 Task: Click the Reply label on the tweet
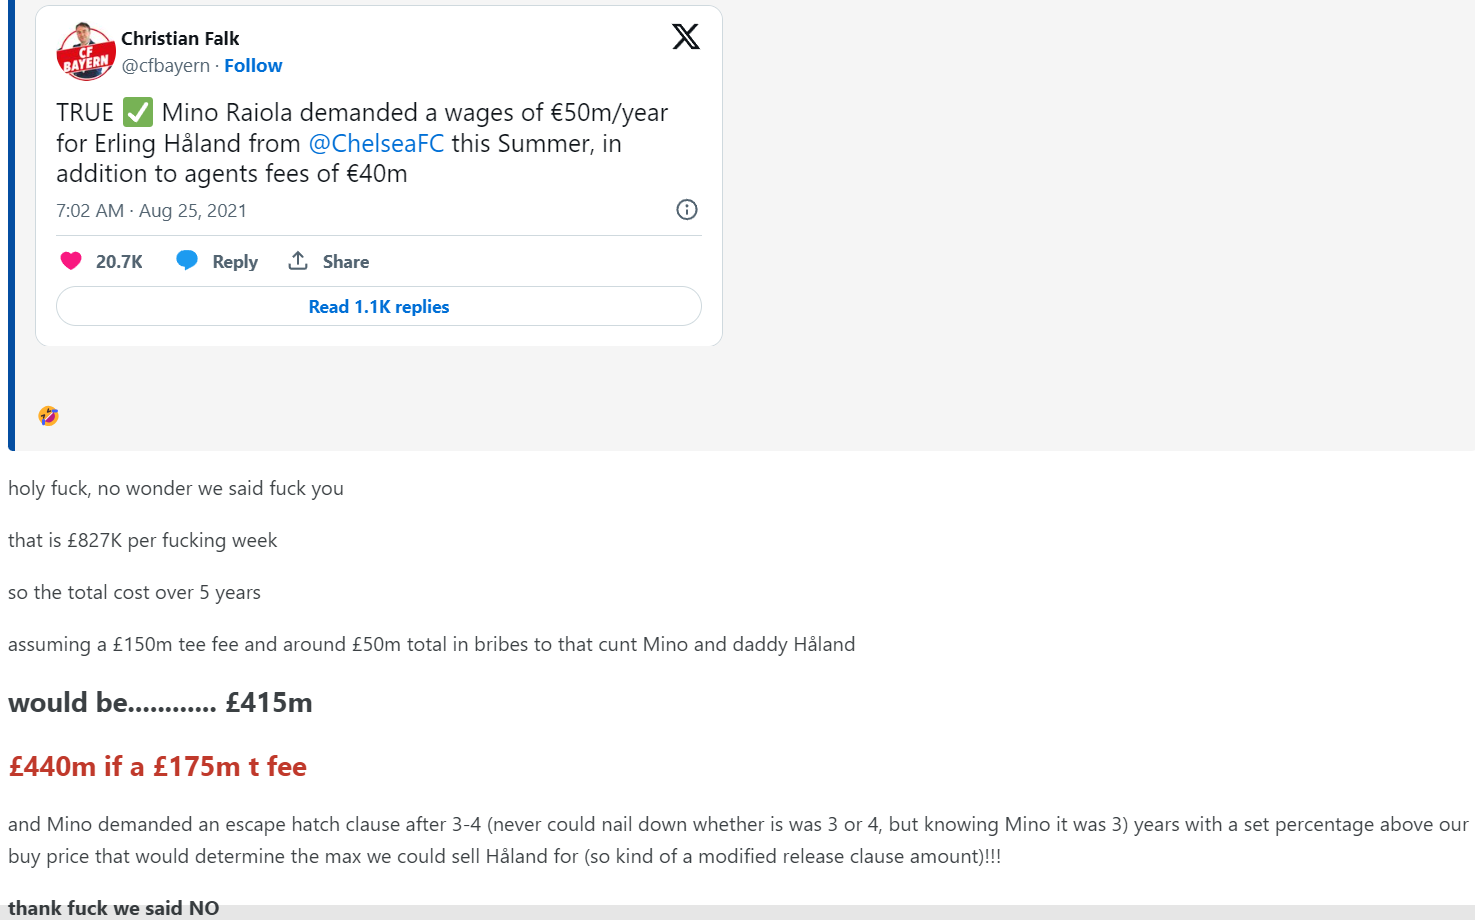[235, 262]
